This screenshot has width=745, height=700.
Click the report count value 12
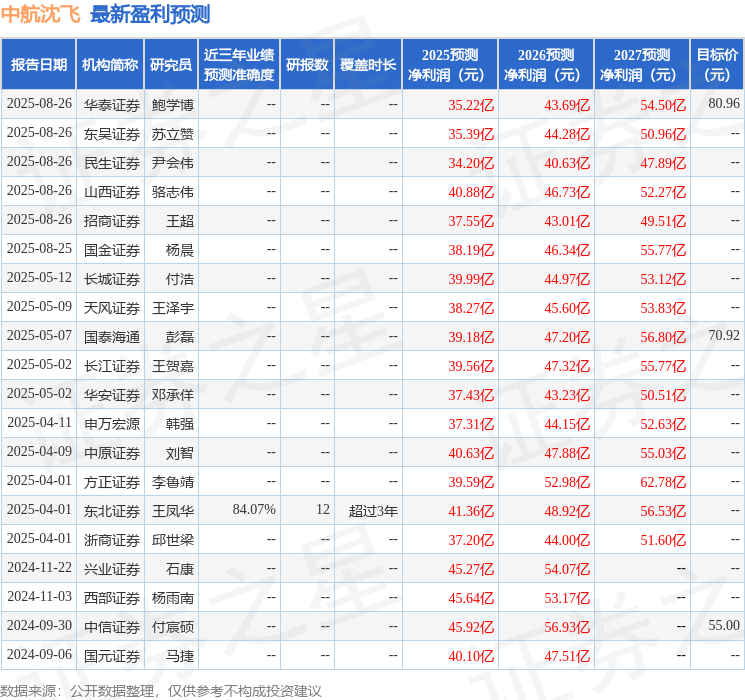(323, 509)
